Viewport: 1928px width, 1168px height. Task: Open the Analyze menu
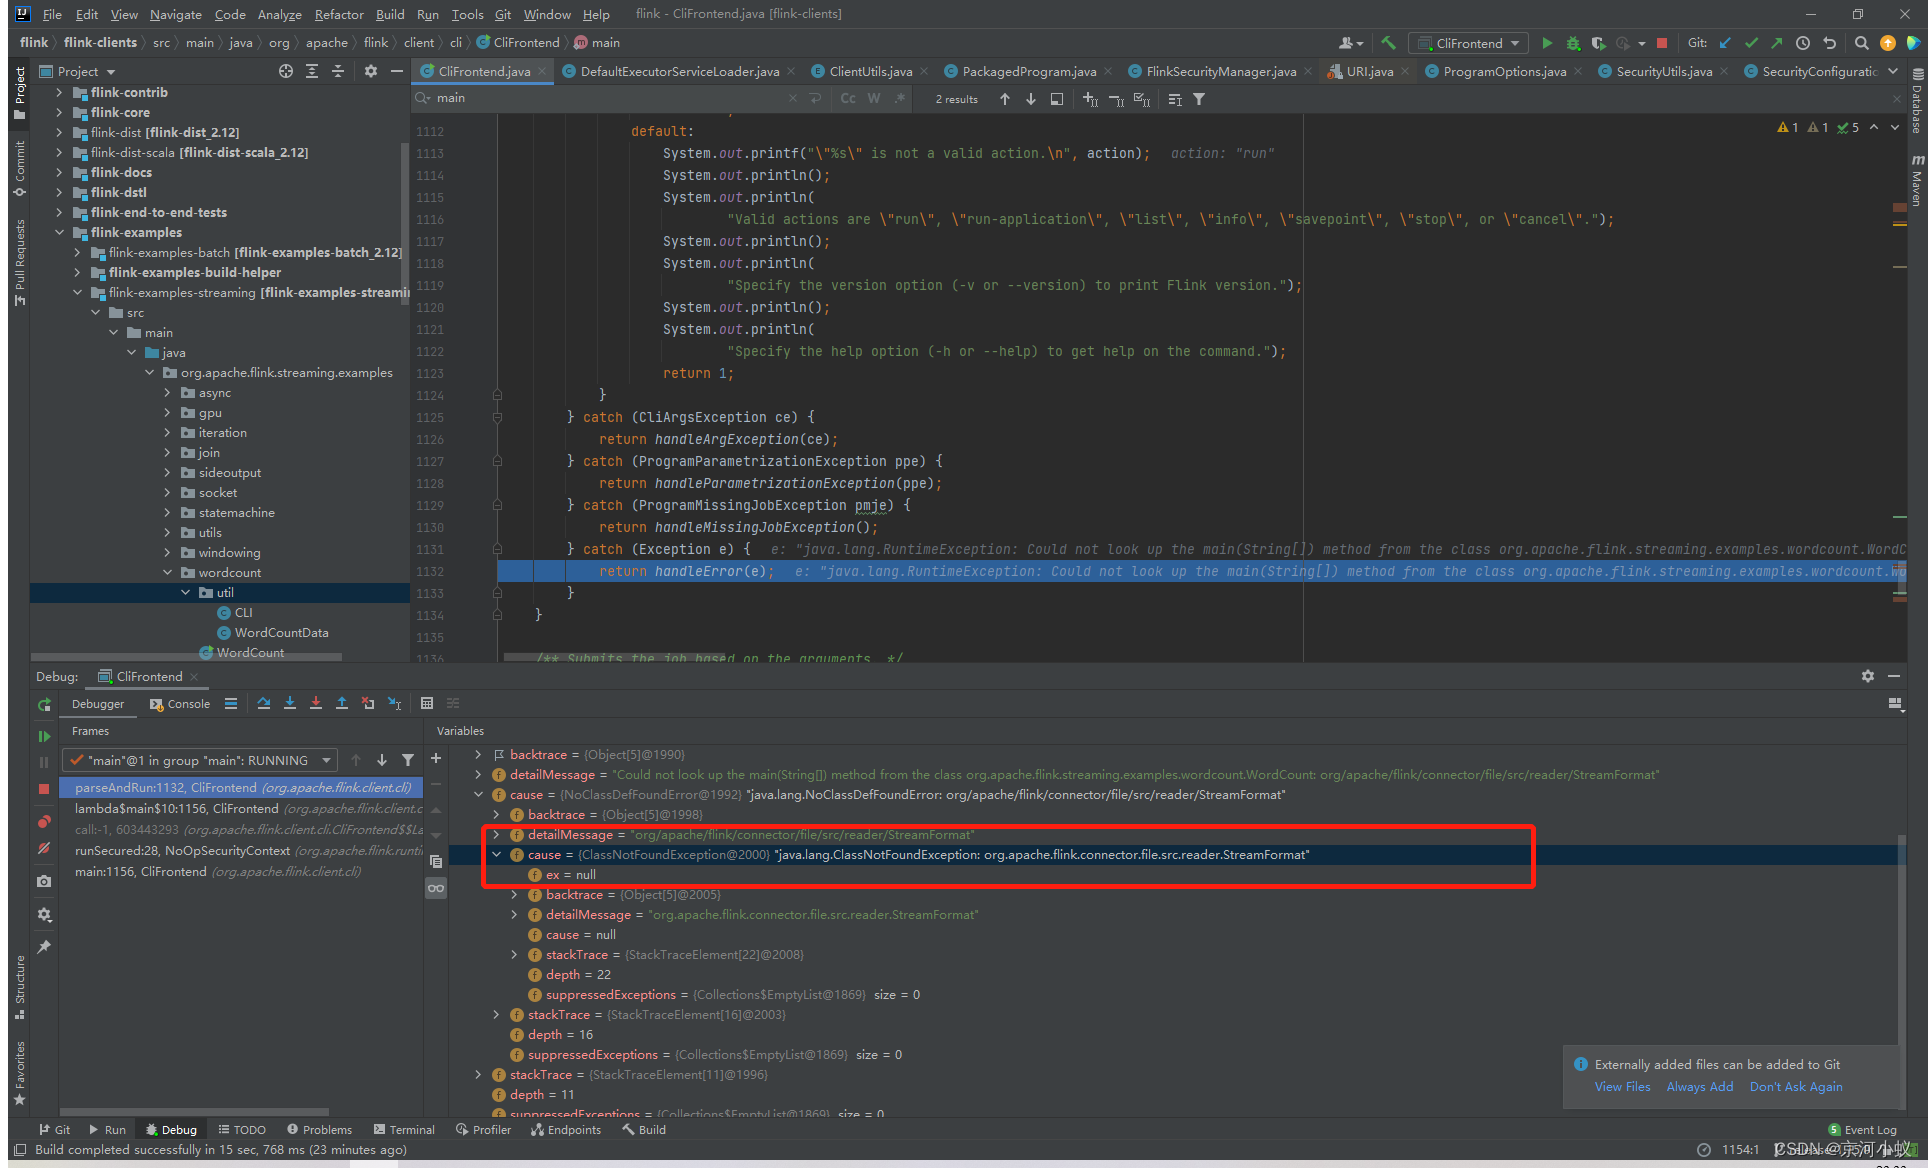(279, 14)
